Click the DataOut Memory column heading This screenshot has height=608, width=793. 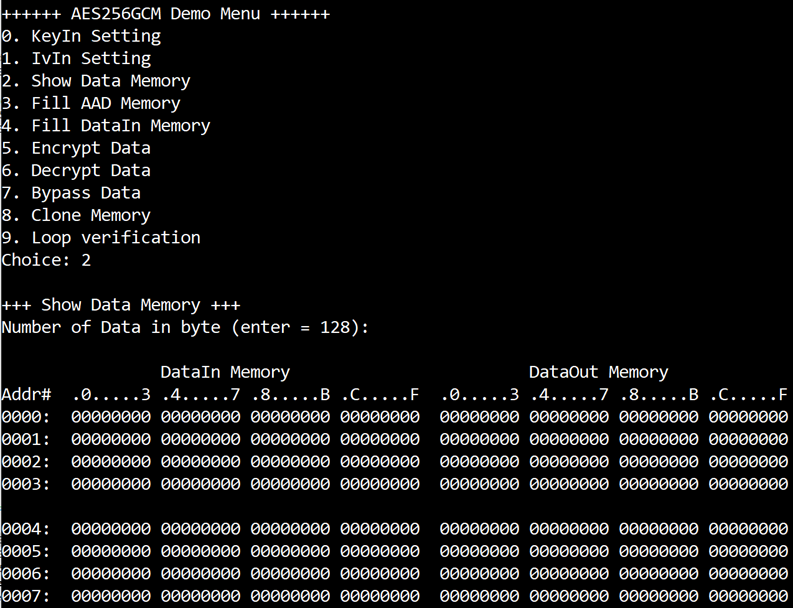599,372
